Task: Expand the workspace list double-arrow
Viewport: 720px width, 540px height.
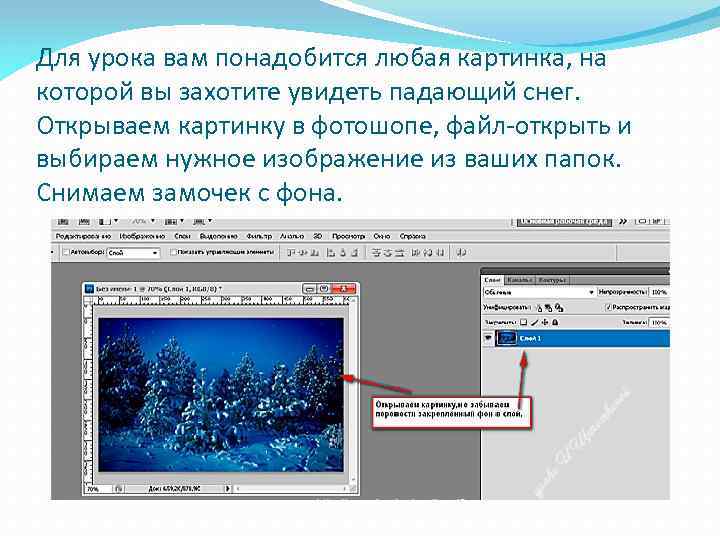Action: [x=623, y=222]
